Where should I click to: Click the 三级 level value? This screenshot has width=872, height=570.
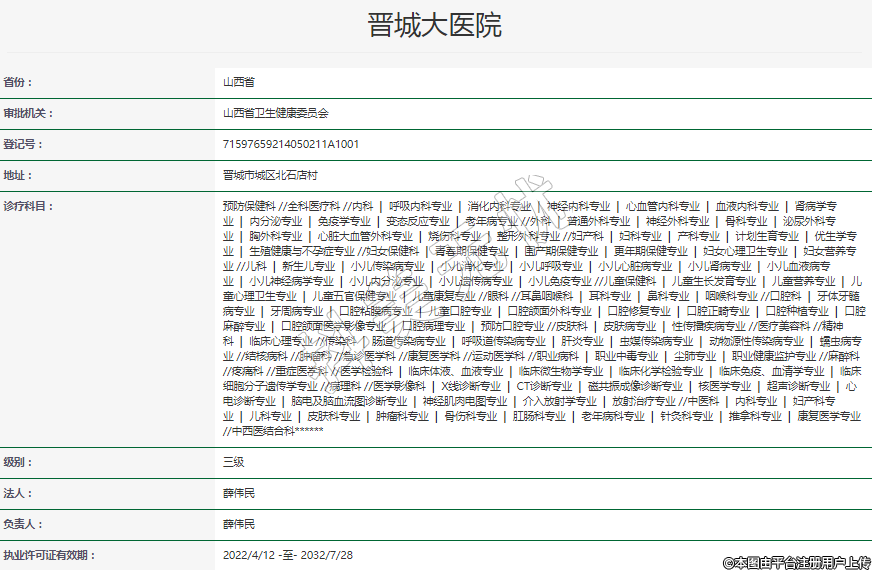coord(233,462)
